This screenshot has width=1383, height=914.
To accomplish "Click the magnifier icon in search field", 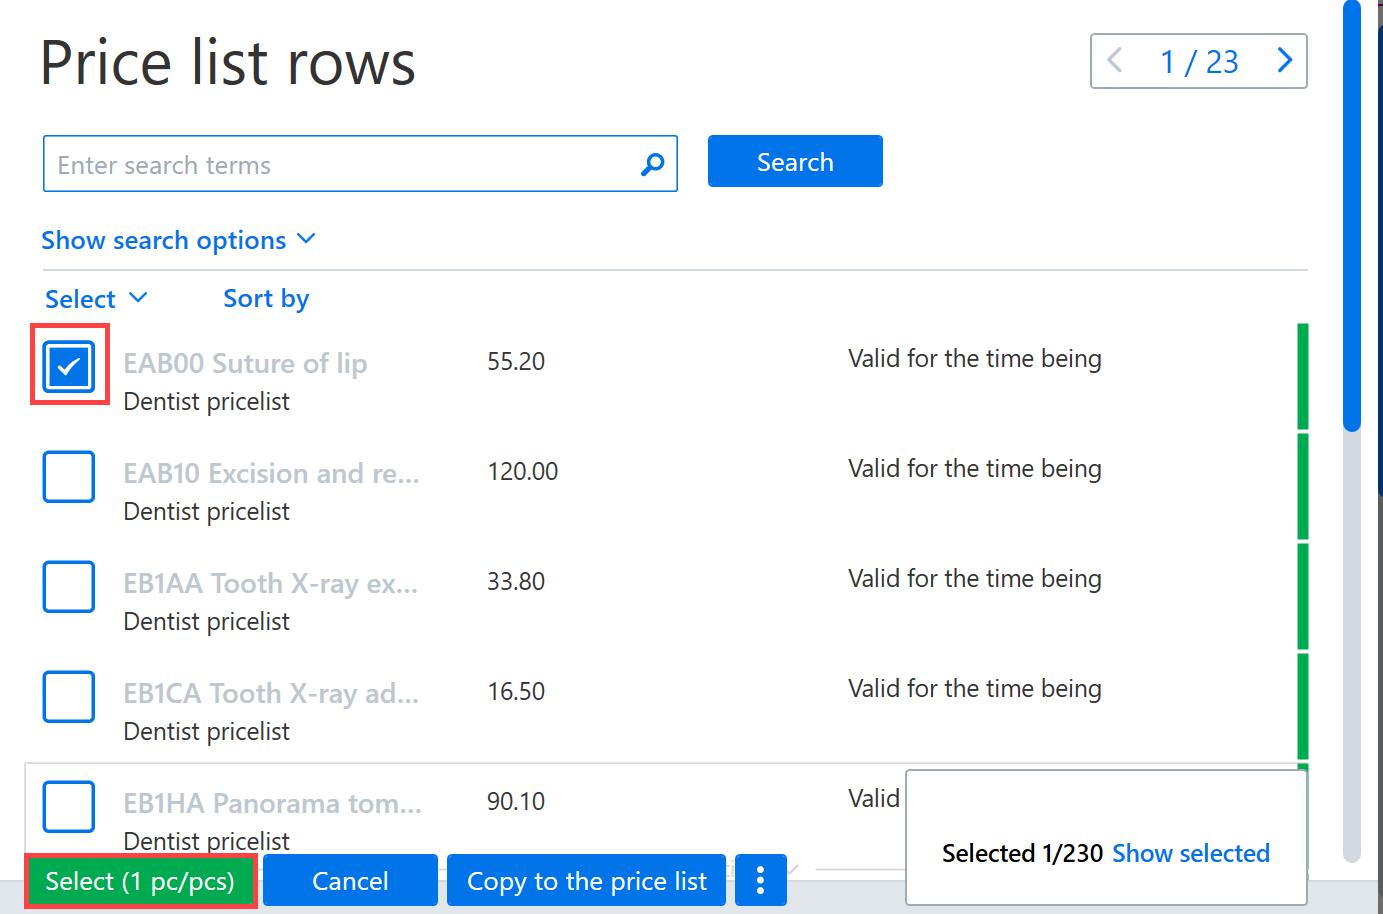I will point(653,164).
